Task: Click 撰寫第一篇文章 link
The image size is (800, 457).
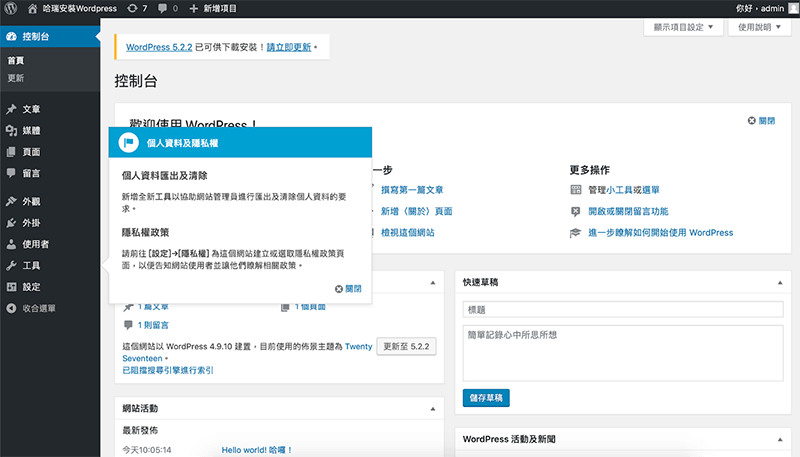Action: click(412, 190)
